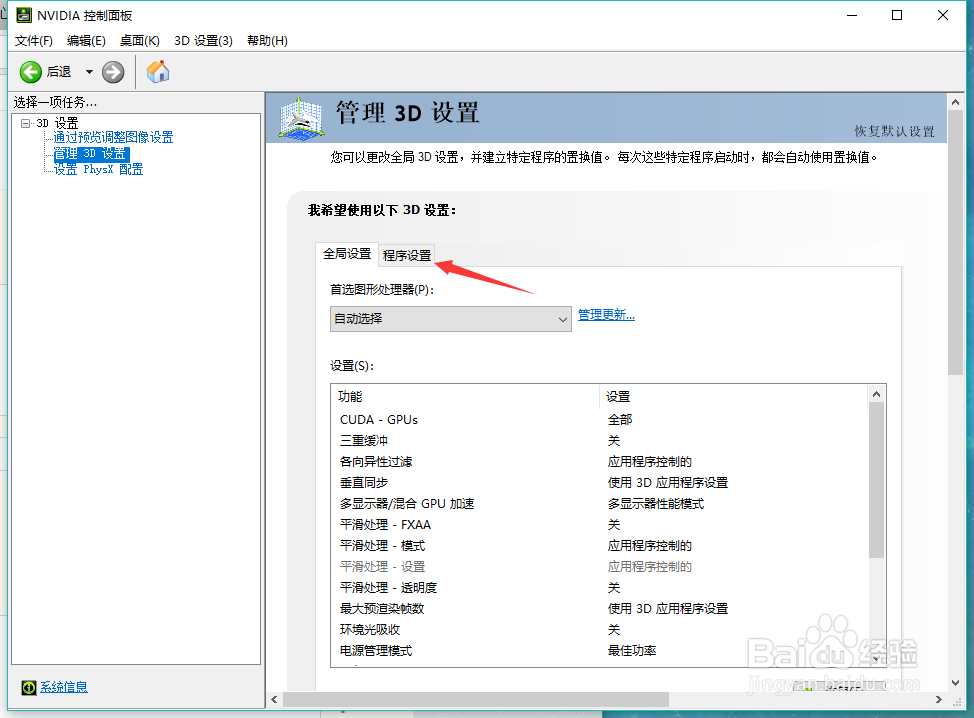This screenshot has width=974, height=718.
Task: Select 设置 PhysX 配置 in tree
Action: pos(98,169)
